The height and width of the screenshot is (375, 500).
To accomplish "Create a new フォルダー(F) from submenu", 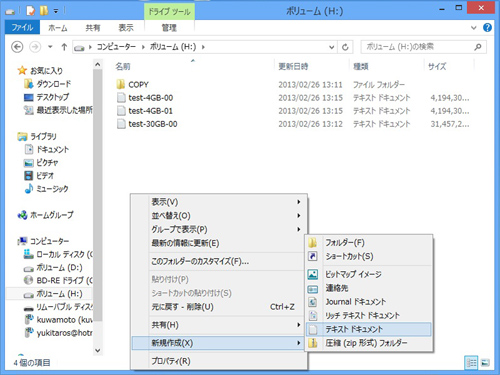I will coord(369,243).
